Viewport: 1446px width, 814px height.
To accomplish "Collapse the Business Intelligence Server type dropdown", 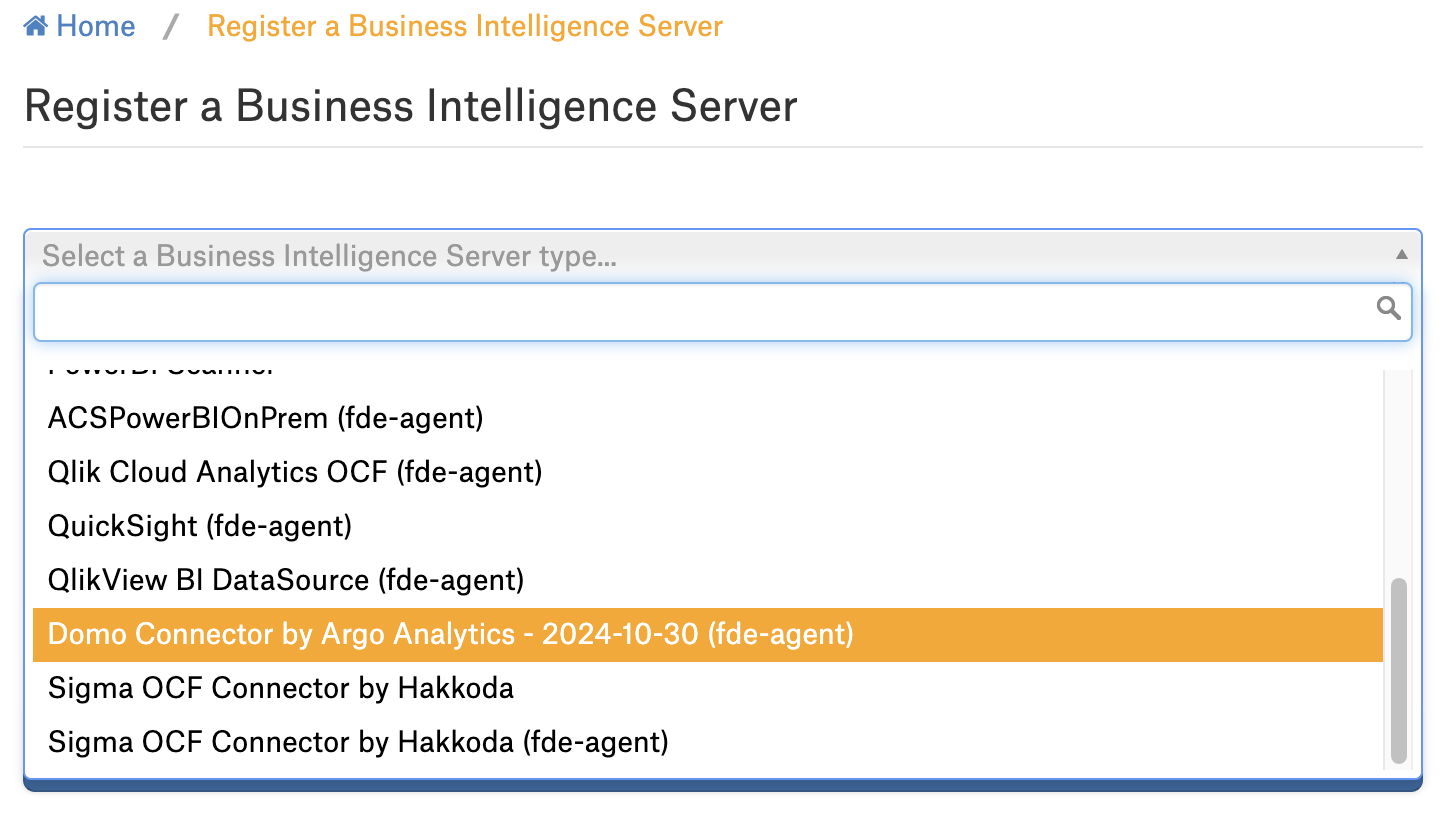I will coord(722,256).
